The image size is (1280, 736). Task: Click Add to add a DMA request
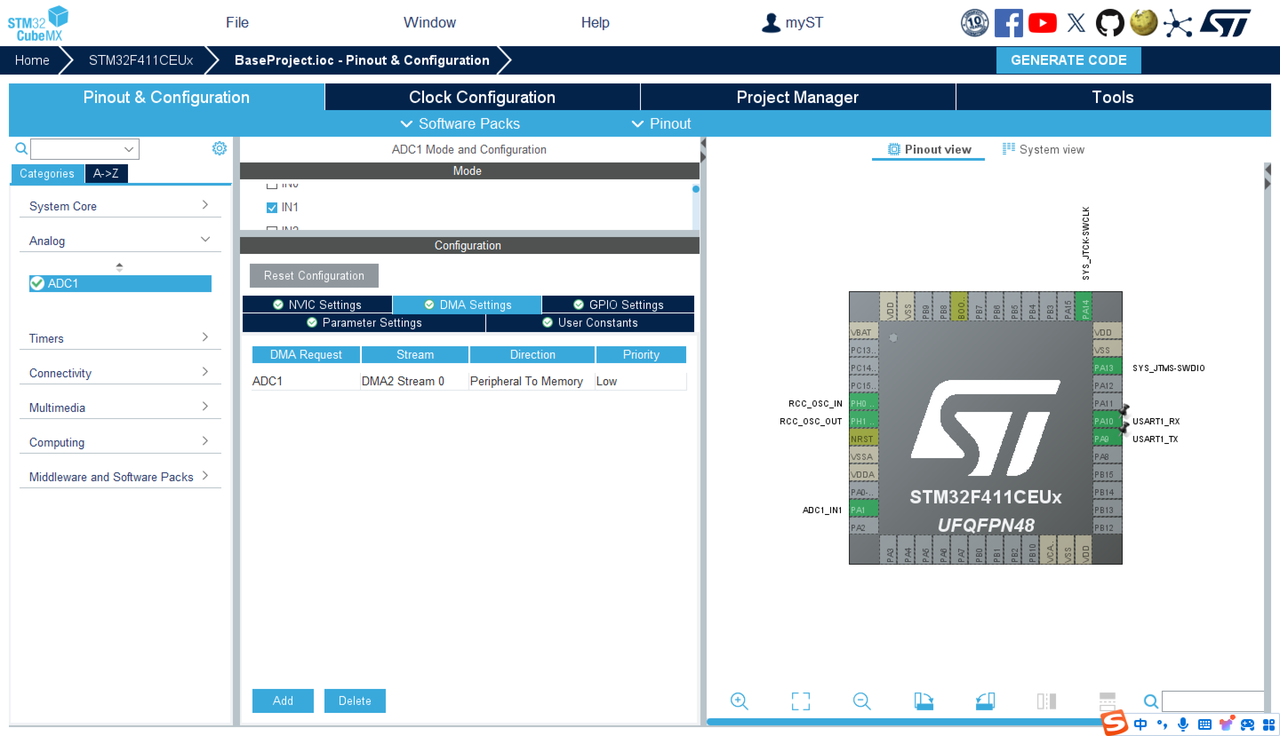pyautogui.click(x=283, y=701)
